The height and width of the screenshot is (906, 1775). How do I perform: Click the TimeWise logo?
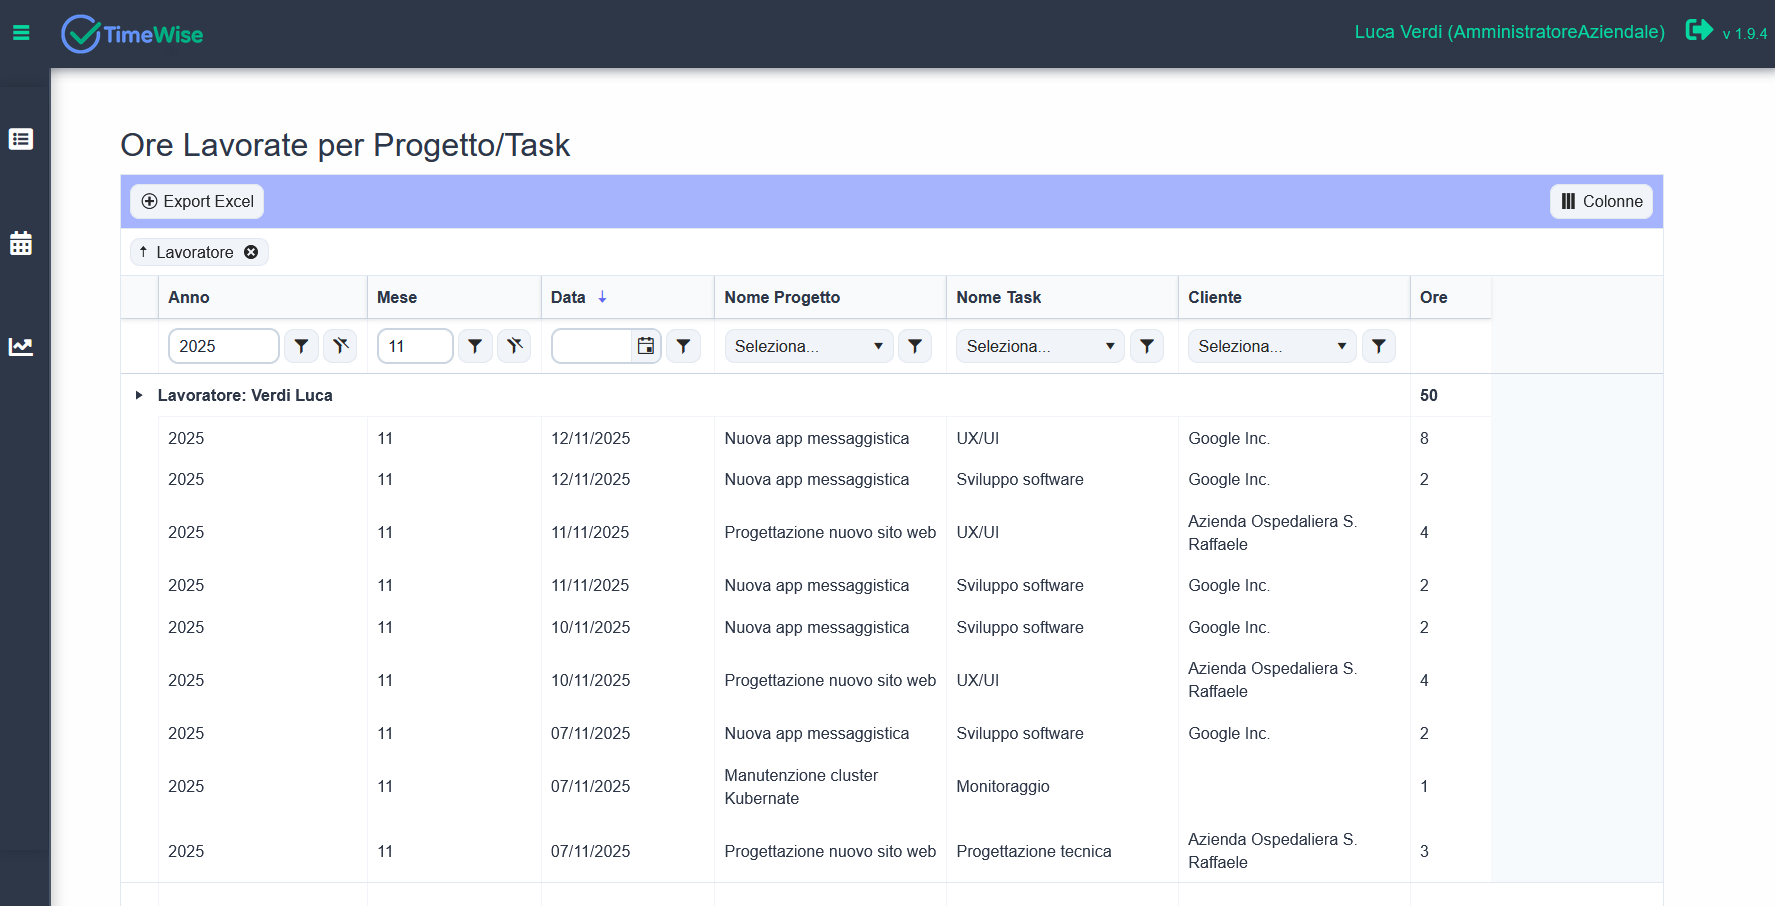pyautogui.click(x=132, y=34)
